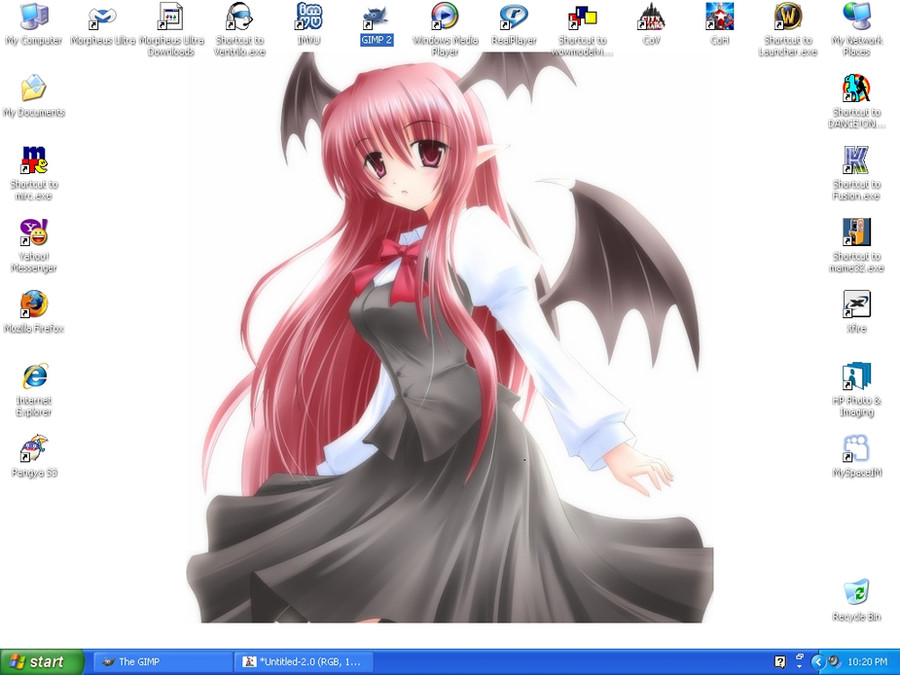Click the 10:20 PM taskbar clock

click(867, 662)
